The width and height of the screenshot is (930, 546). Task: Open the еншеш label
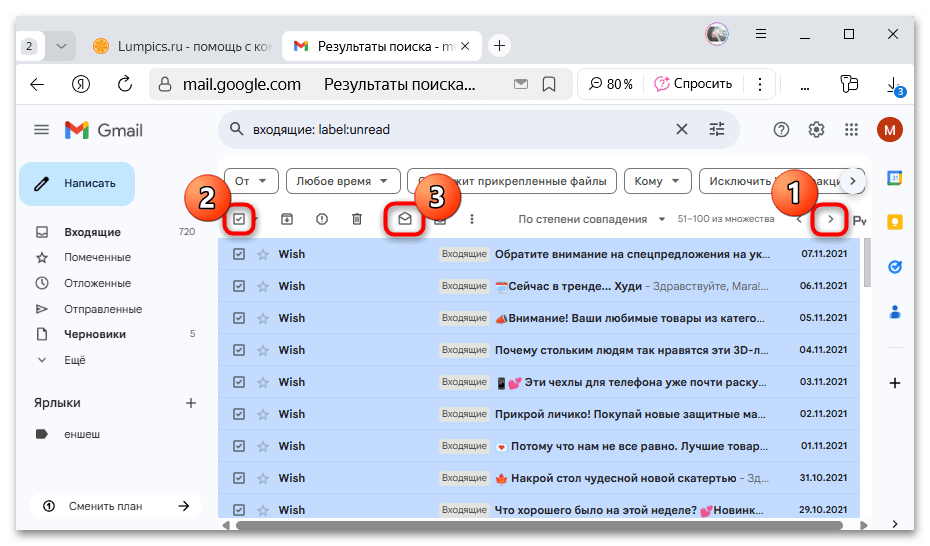coord(82,435)
